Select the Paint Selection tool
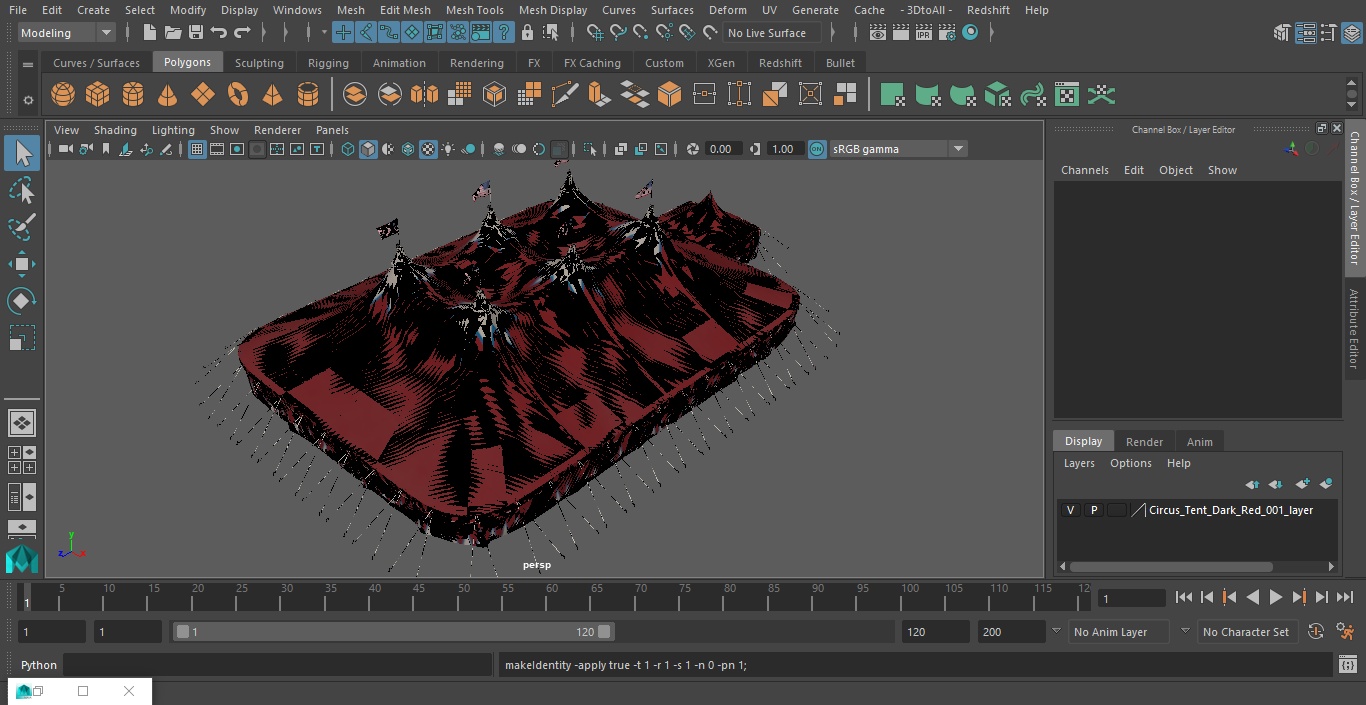The height and width of the screenshot is (705, 1366). coord(22,227)
